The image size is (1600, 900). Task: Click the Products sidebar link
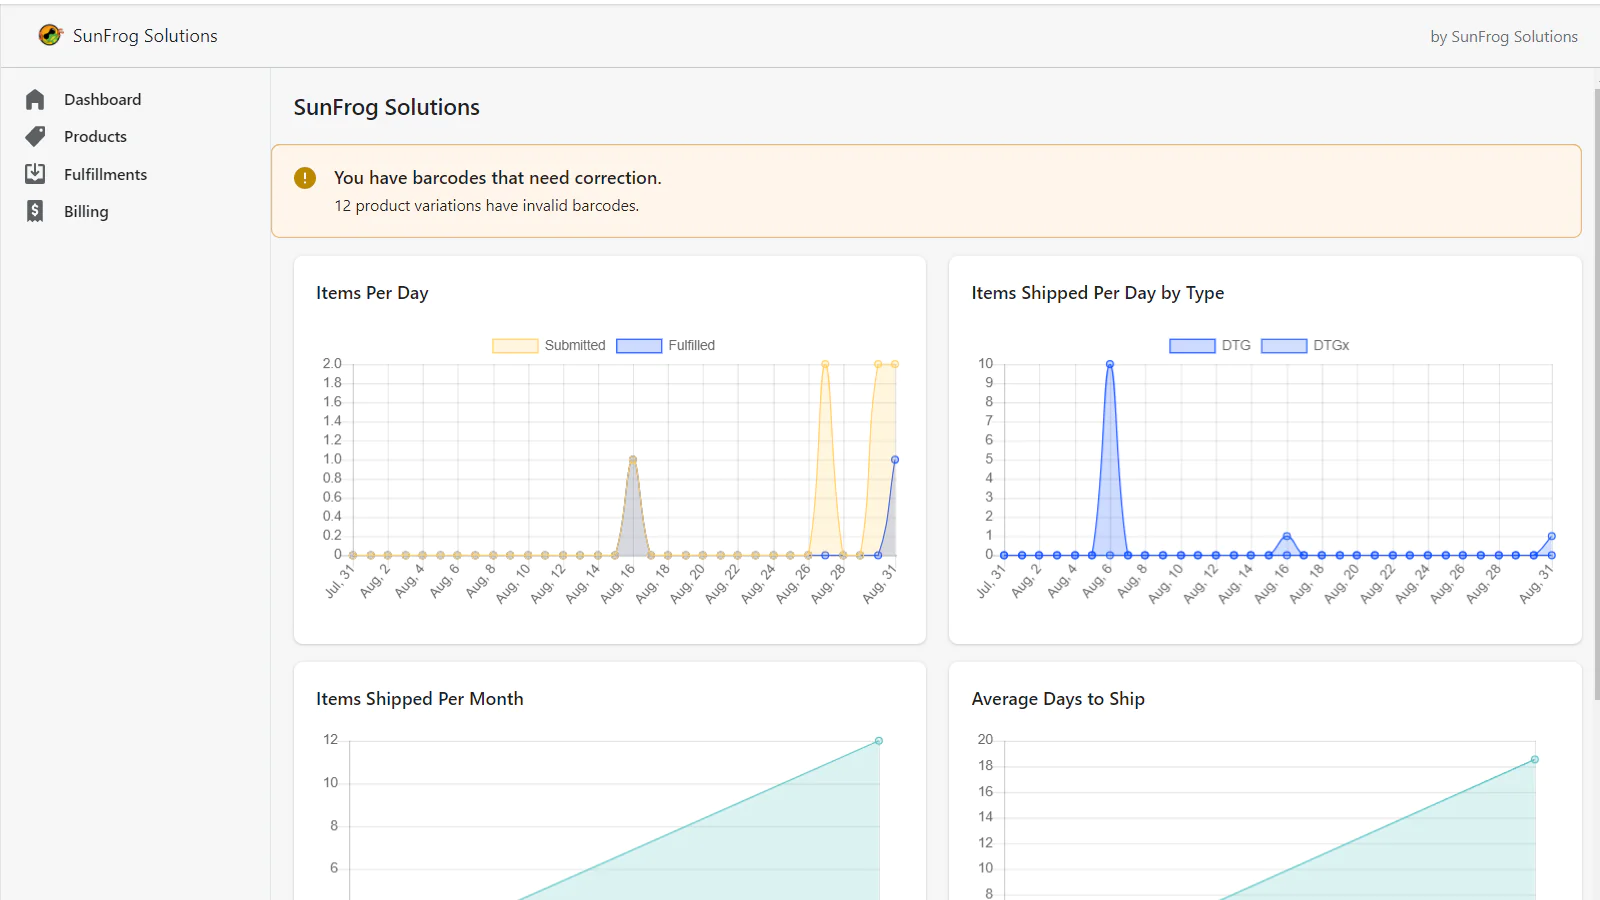point(95,136)
